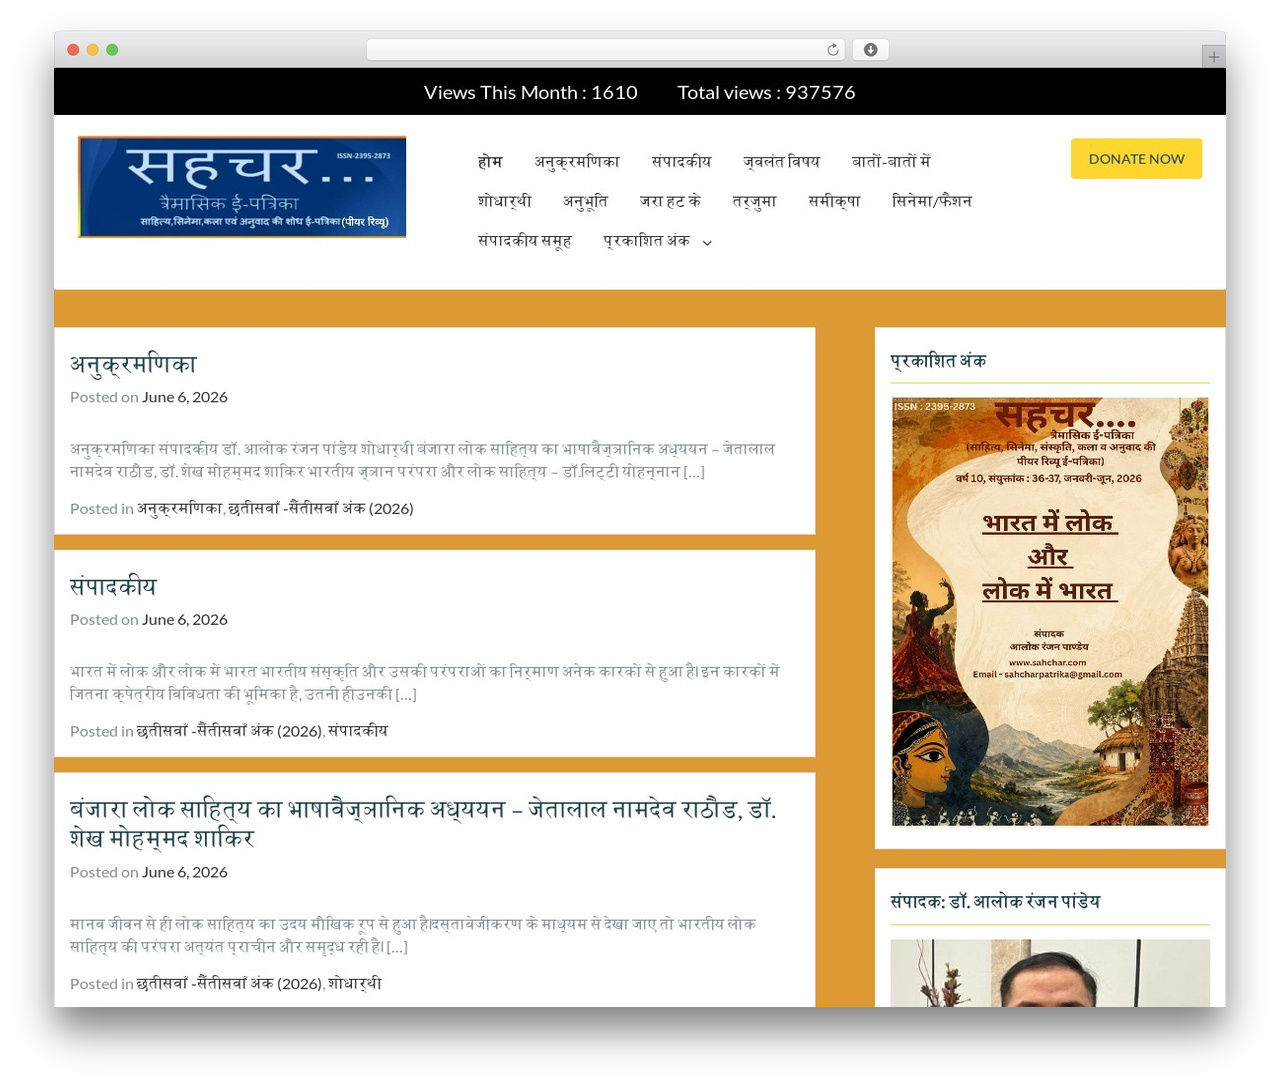This screenshot has height=1084, width=1280.
Task: Click the downloads icon in address bar
Action: click(x=871, y=50)
